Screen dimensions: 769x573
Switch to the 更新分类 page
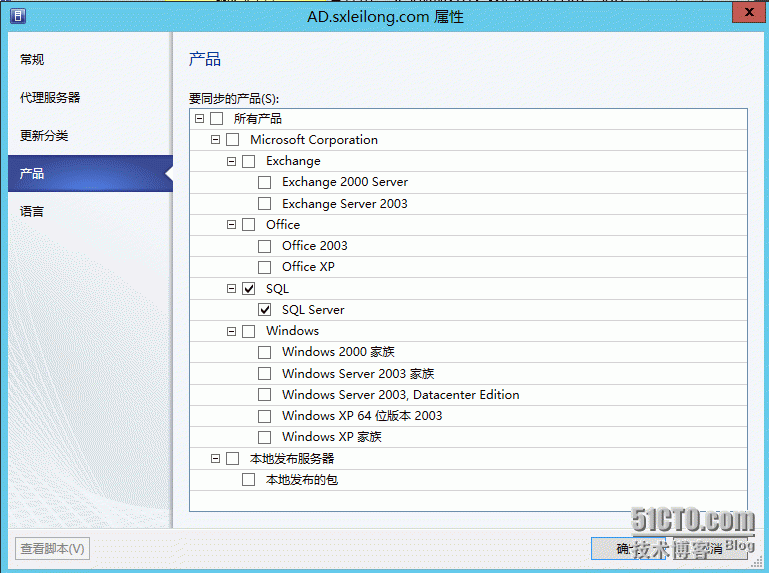point(44,135)
